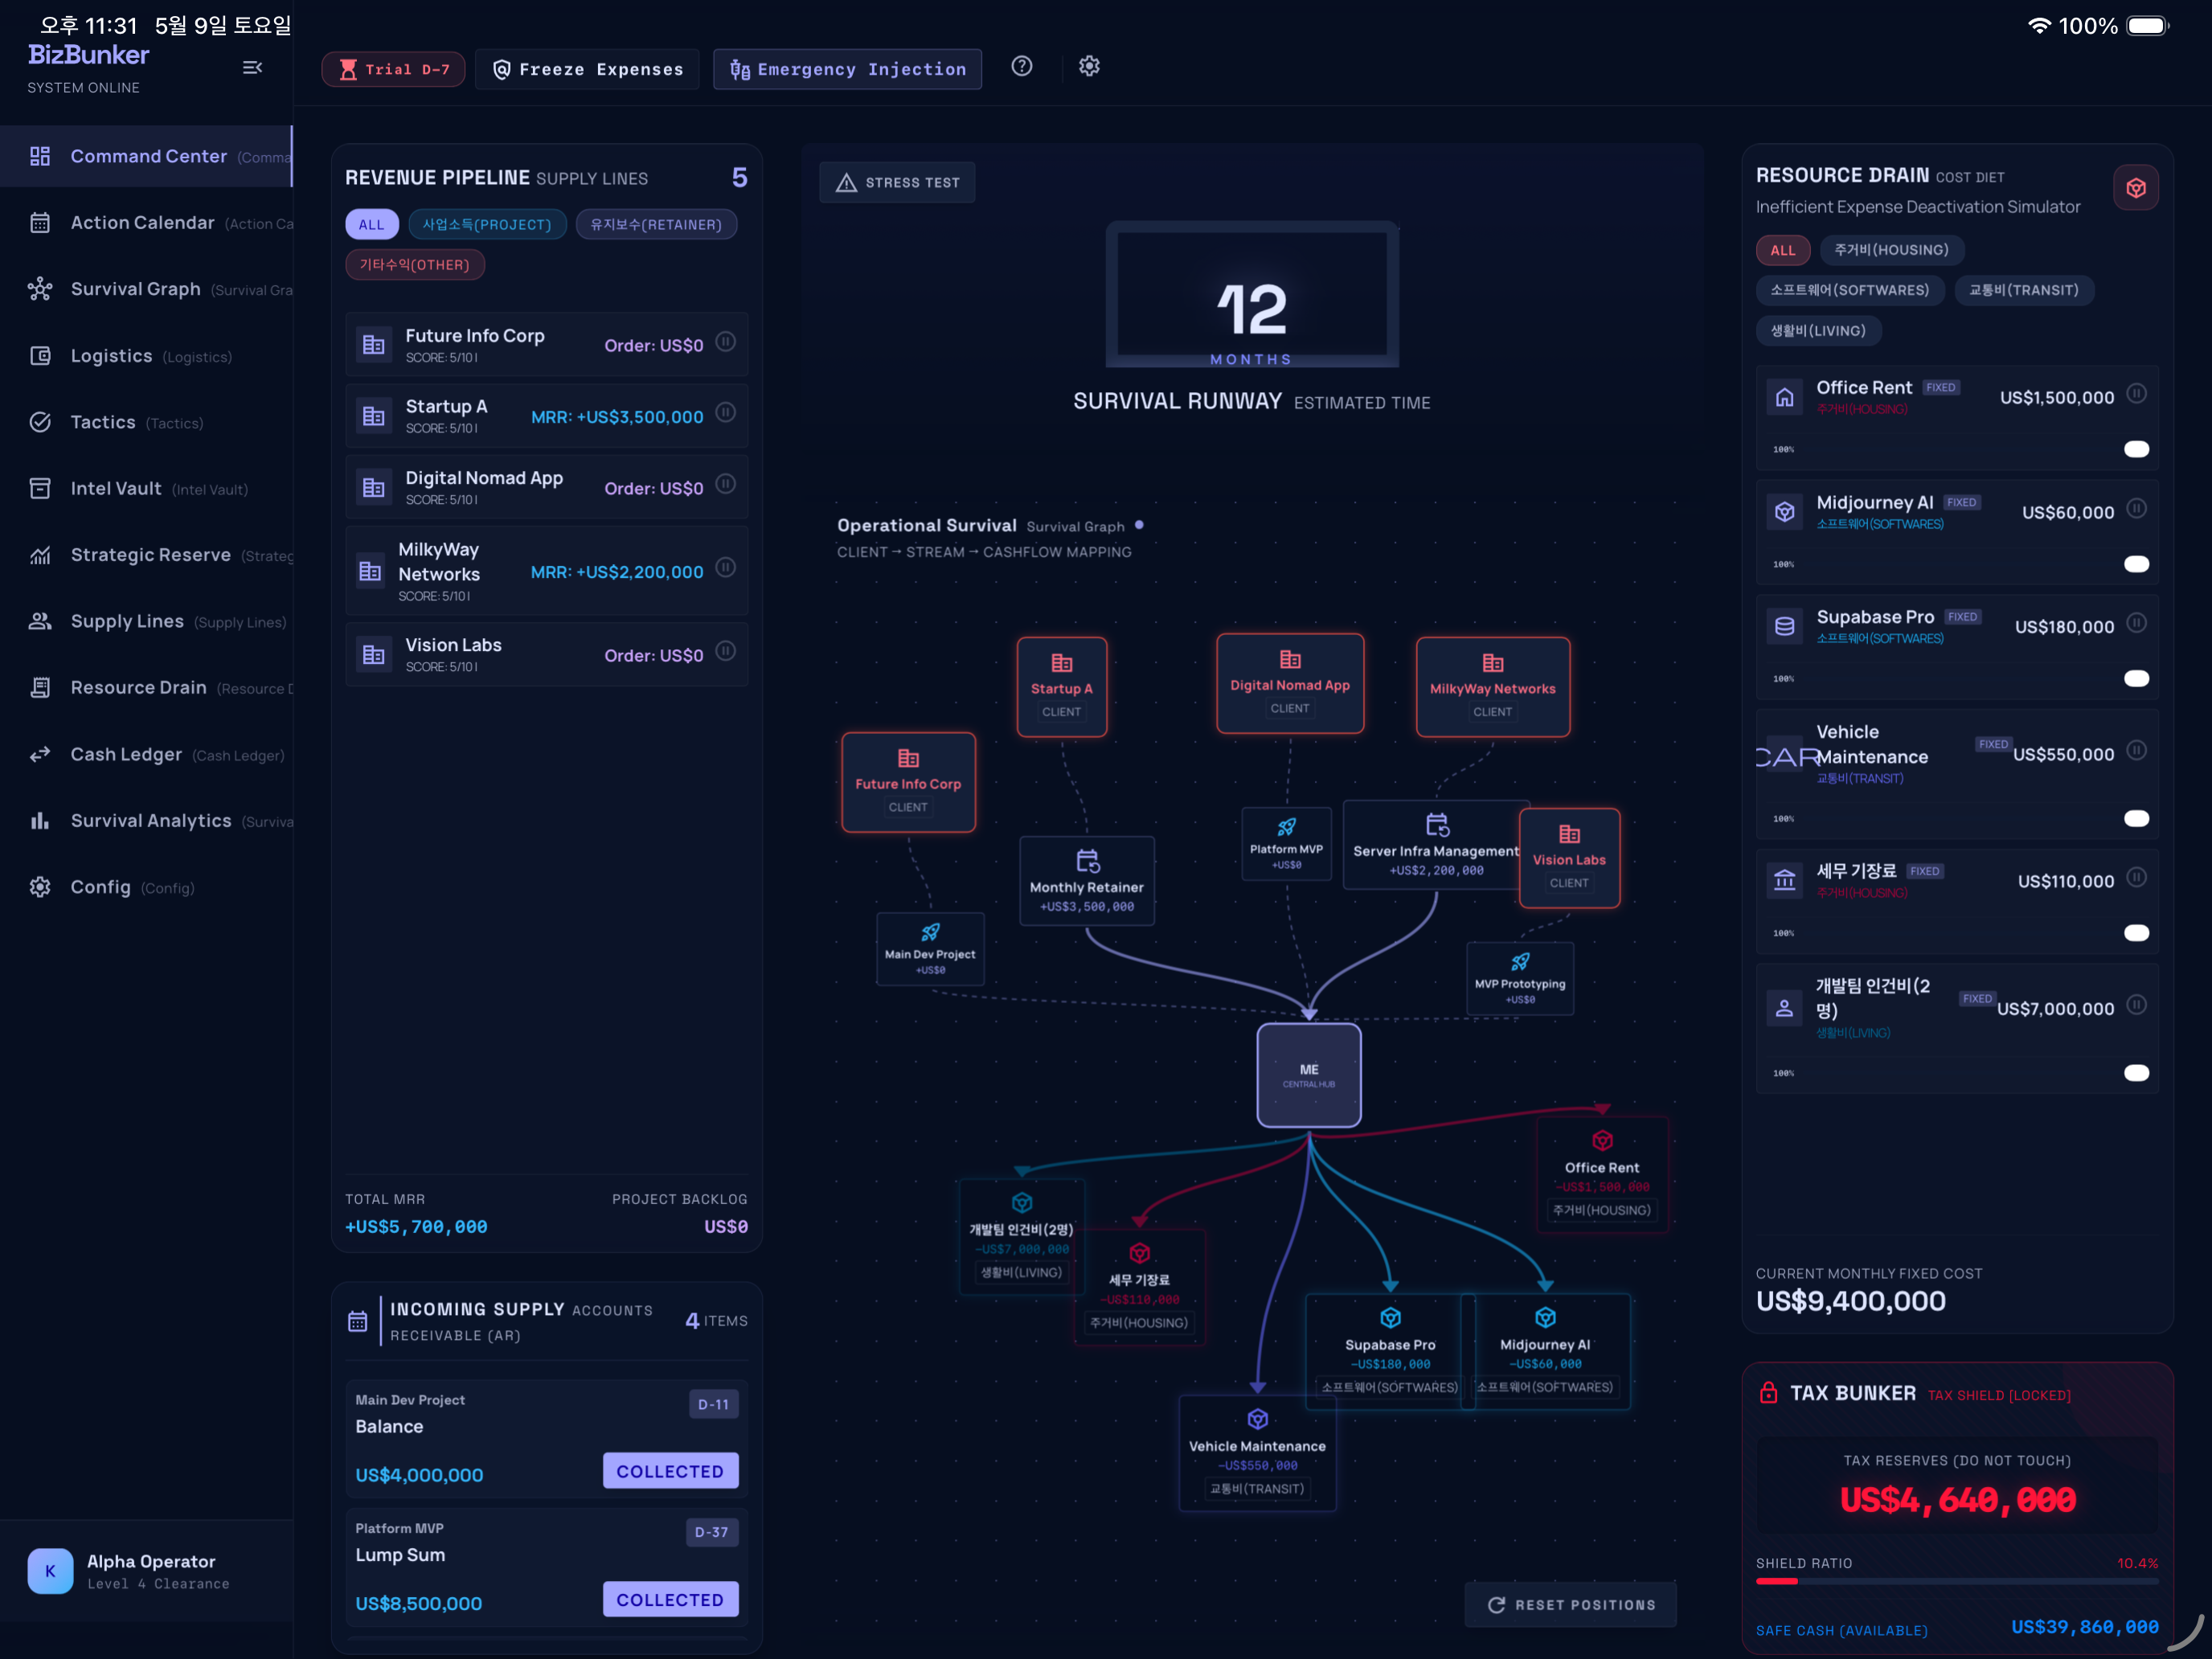Viewport: 2212px width, 1659px height.
Task: Pause Vision Labs in Revenue Pipeline
Action: coord(726,651)
